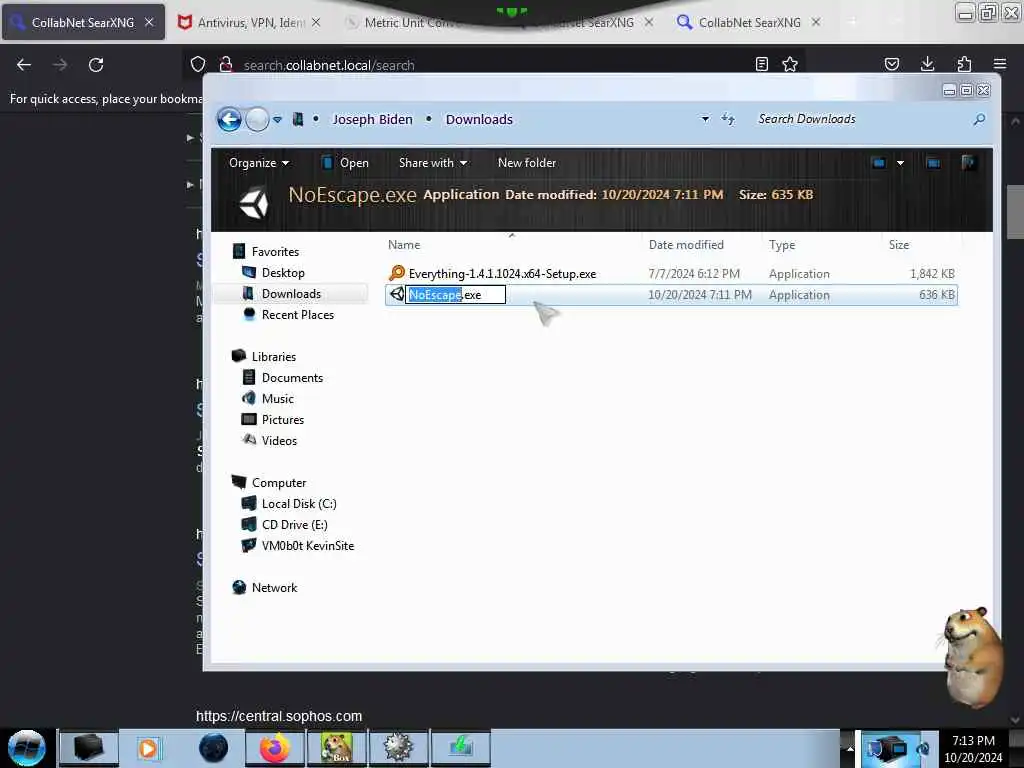Open the Organize menu
1024x768 pixels.
point(259,163)
